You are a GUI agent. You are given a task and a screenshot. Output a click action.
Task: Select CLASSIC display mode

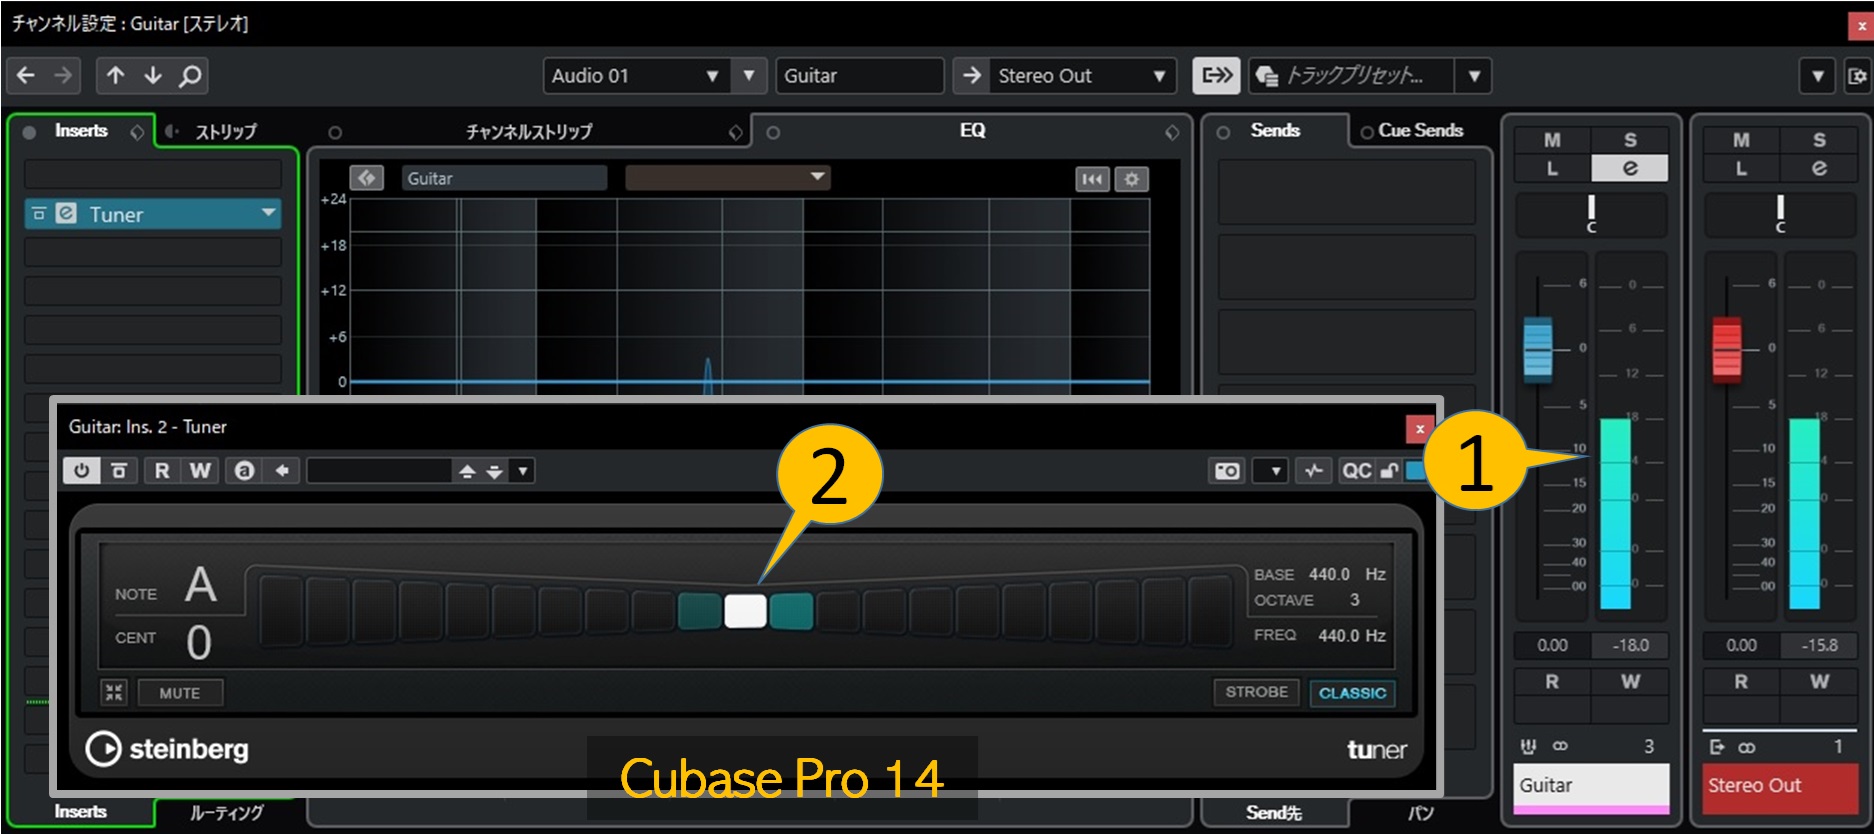coord(1352,692)
